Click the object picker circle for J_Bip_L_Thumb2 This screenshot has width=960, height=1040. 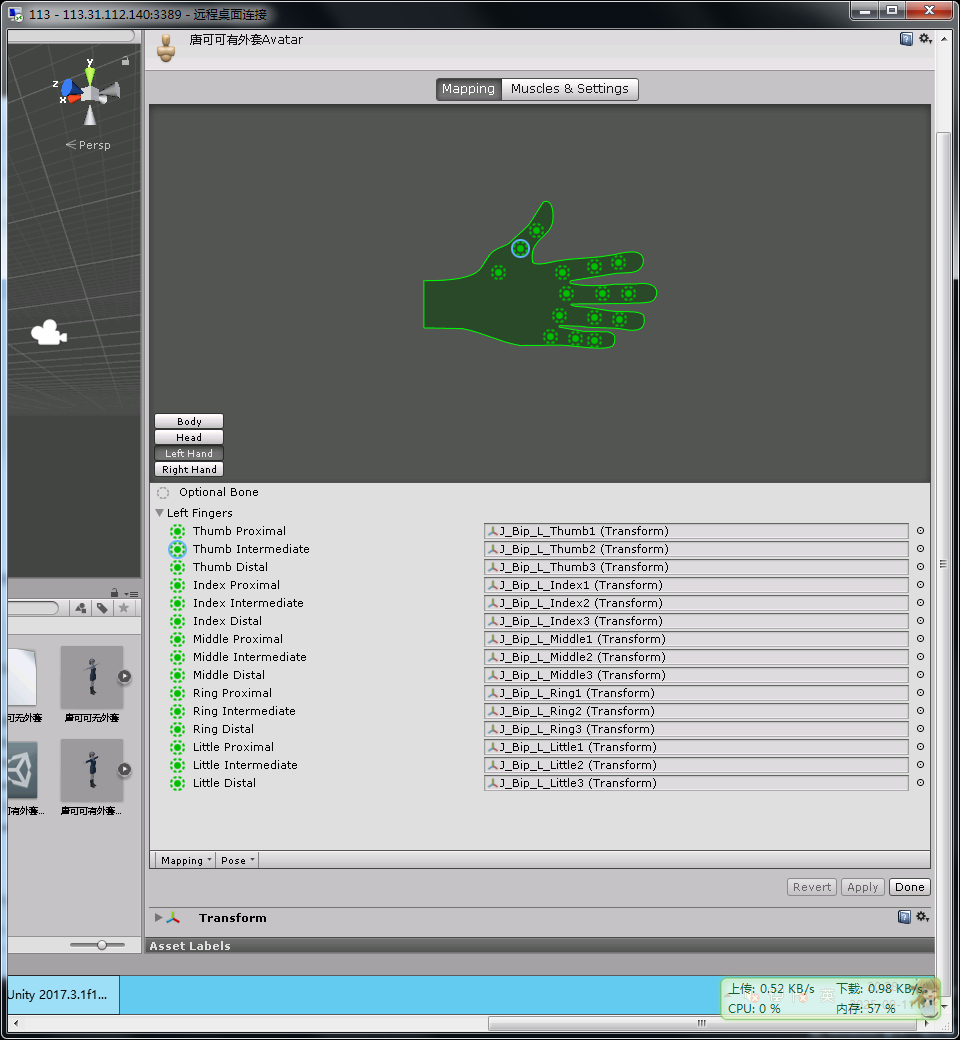tap(920, 549)
